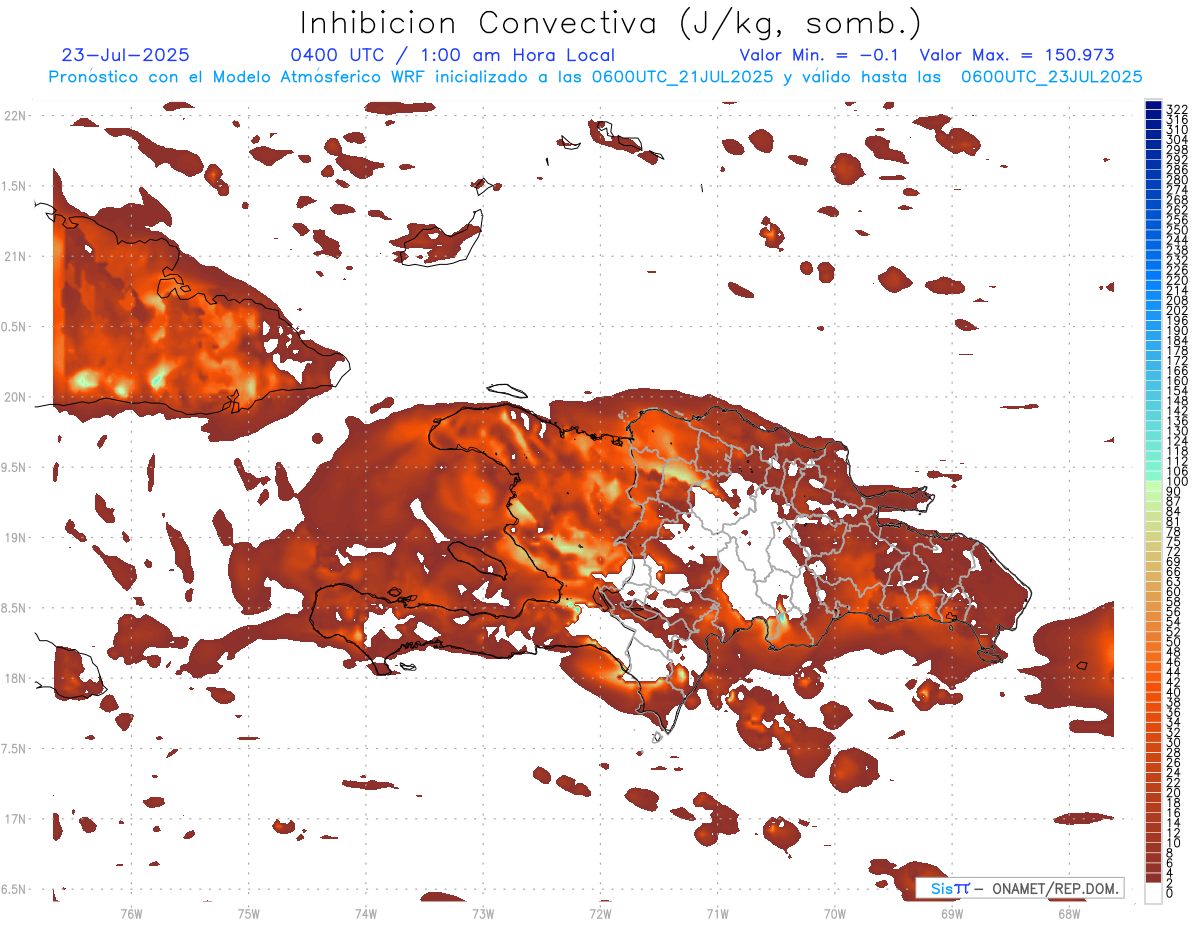Click the '8.5N' latitude axis label
Image resolution: width=1200 pixels, height=927 pixels.
point(15,608)
